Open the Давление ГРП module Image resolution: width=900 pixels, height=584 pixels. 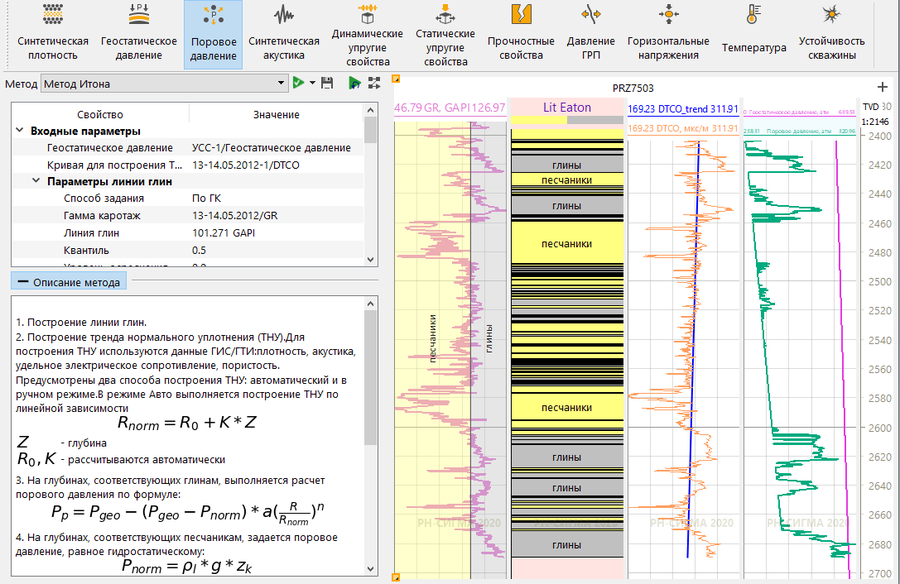(x=592, y=30)
